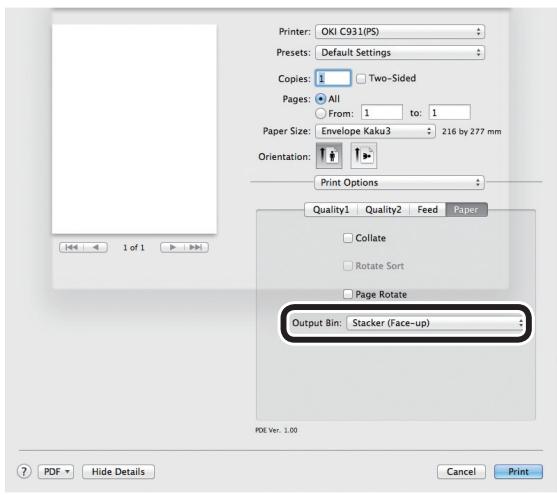Switch to the Quality1 tab
Image resolution: width=557 pixels, height=495 pixels.
(331, 210)
